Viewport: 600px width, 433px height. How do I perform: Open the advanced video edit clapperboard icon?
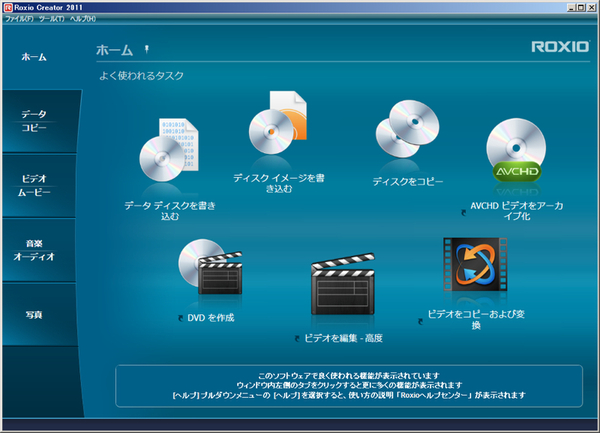[x=343, y=283]
